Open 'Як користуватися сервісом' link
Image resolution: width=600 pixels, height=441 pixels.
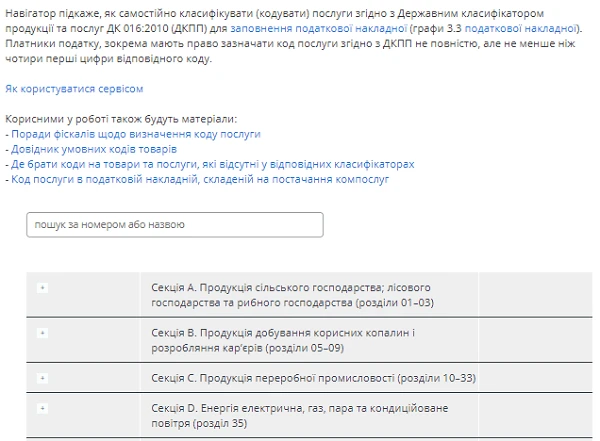(67, 89)
